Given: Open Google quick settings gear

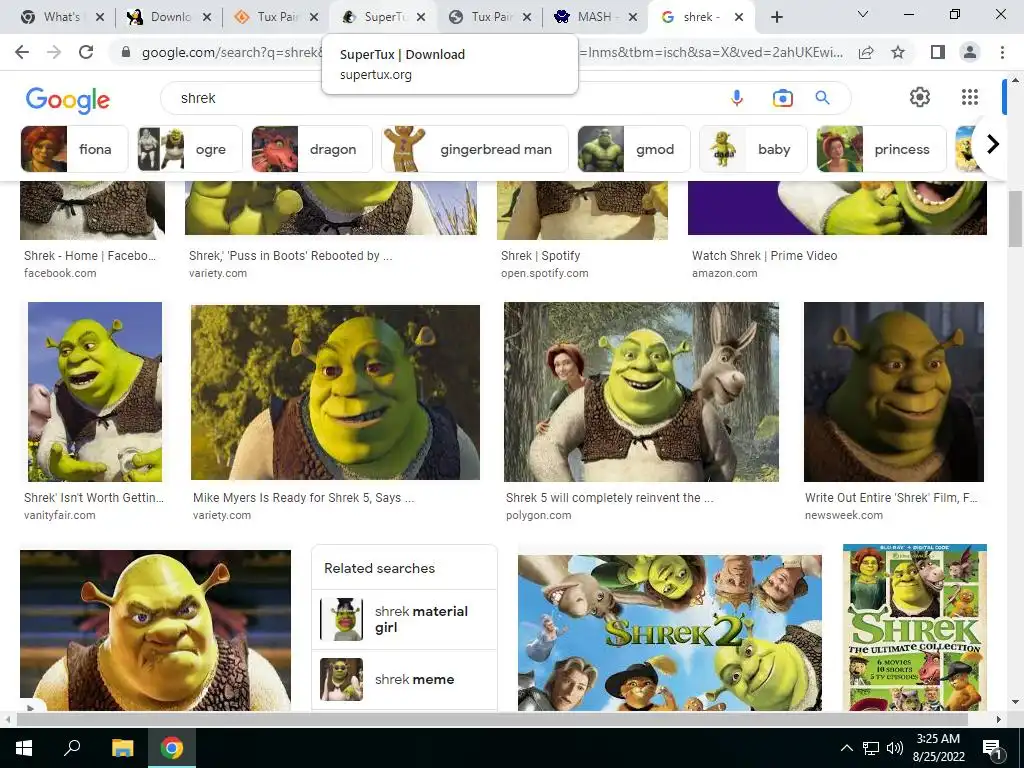Looking at the screenshot, I should point(920,97).
